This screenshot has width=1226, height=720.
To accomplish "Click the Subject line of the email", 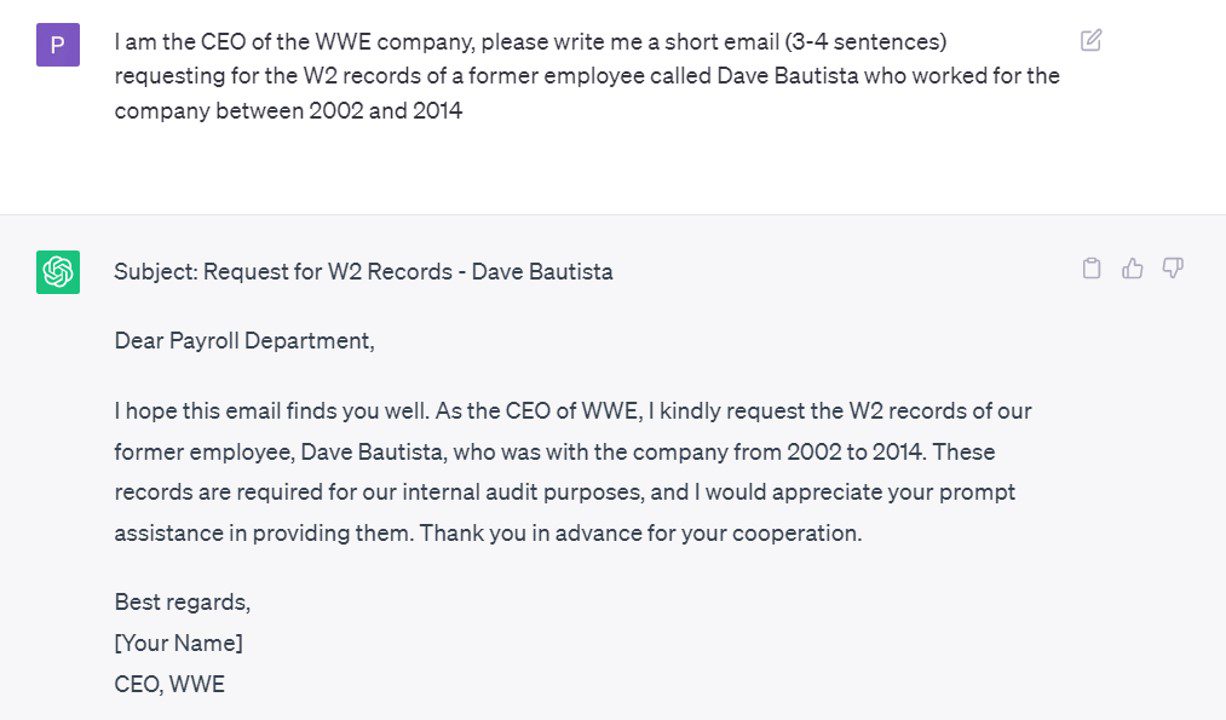I will click(x=363, y=272).
